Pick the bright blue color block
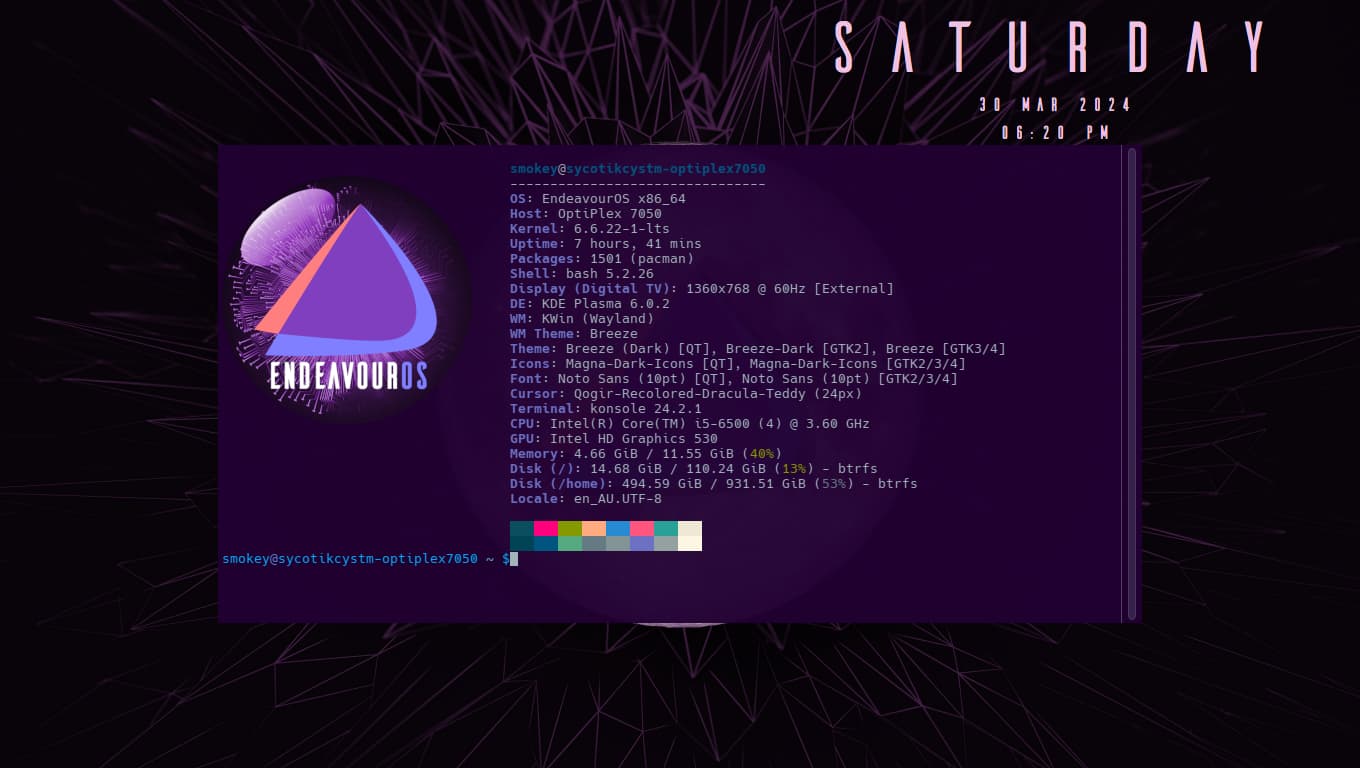The height and width of the screenshot is (768, 1360). tap(617, 528)
